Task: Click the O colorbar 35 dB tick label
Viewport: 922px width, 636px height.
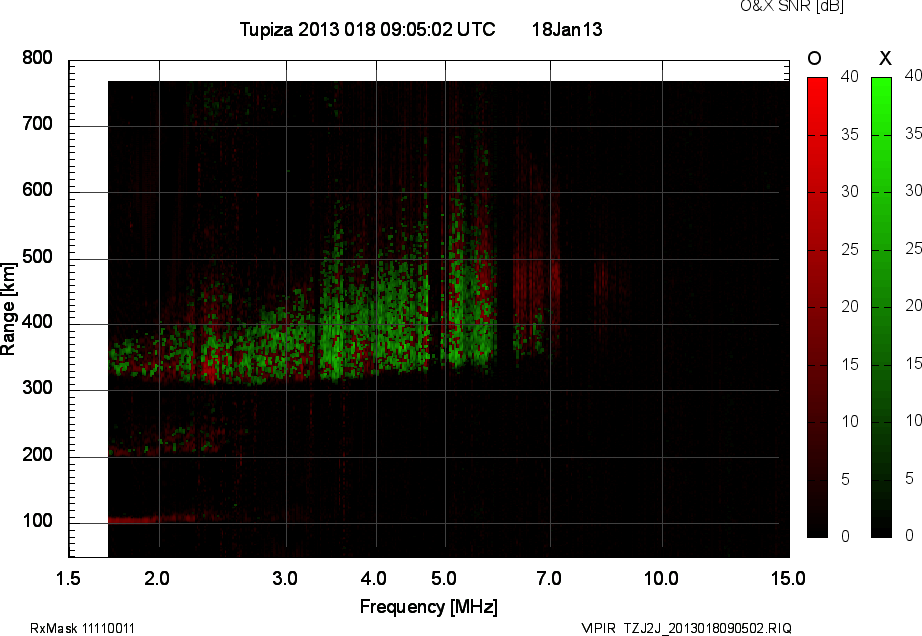Action: [850, 135]
